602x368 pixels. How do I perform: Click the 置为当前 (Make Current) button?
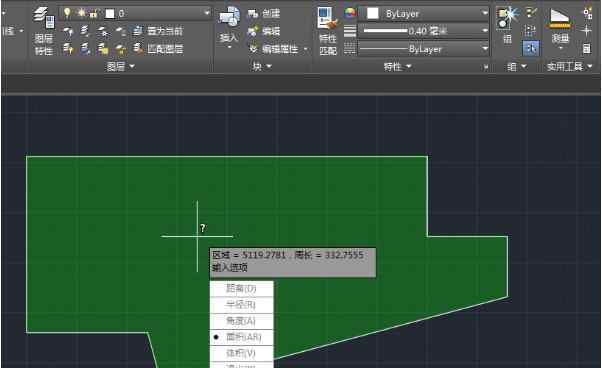coord(158,31)
